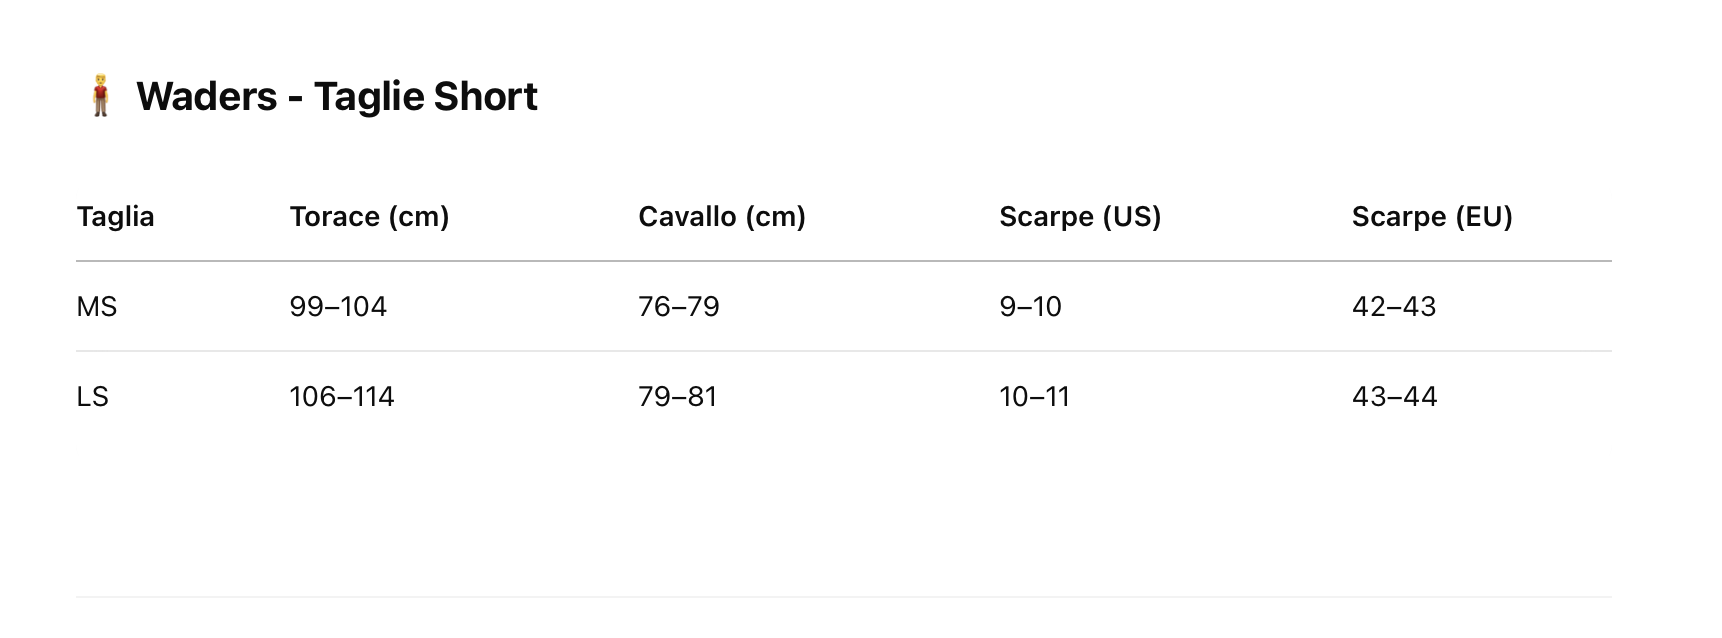
Task: Select the Scarpe (EU) column header
Action: click(x=1431, y=217)
